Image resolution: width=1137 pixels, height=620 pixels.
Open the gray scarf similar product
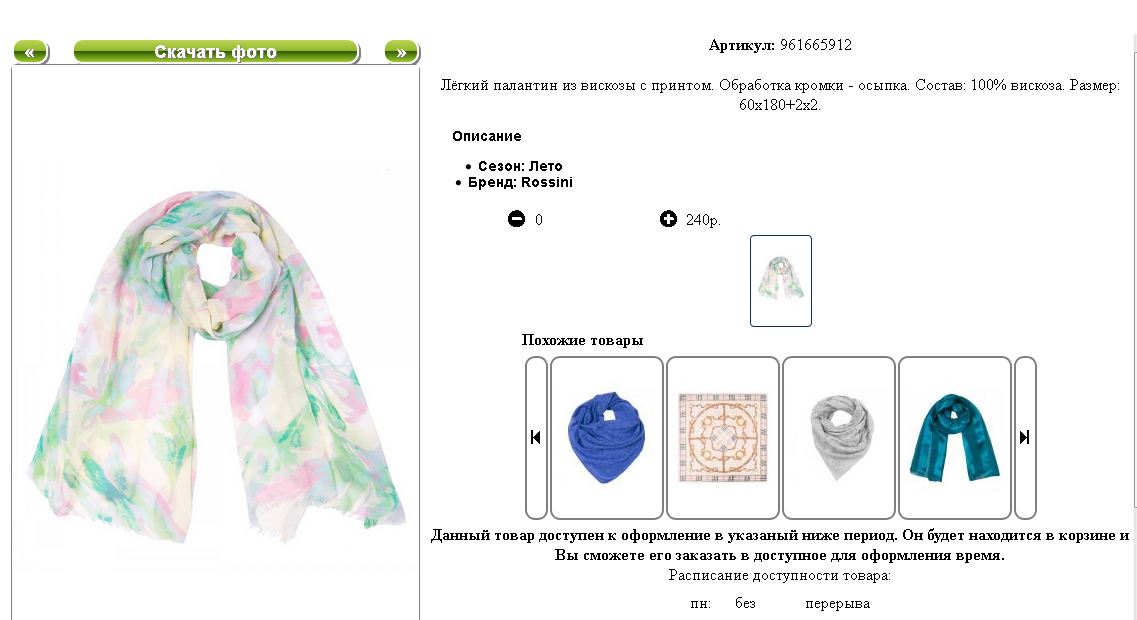[839, 437]
